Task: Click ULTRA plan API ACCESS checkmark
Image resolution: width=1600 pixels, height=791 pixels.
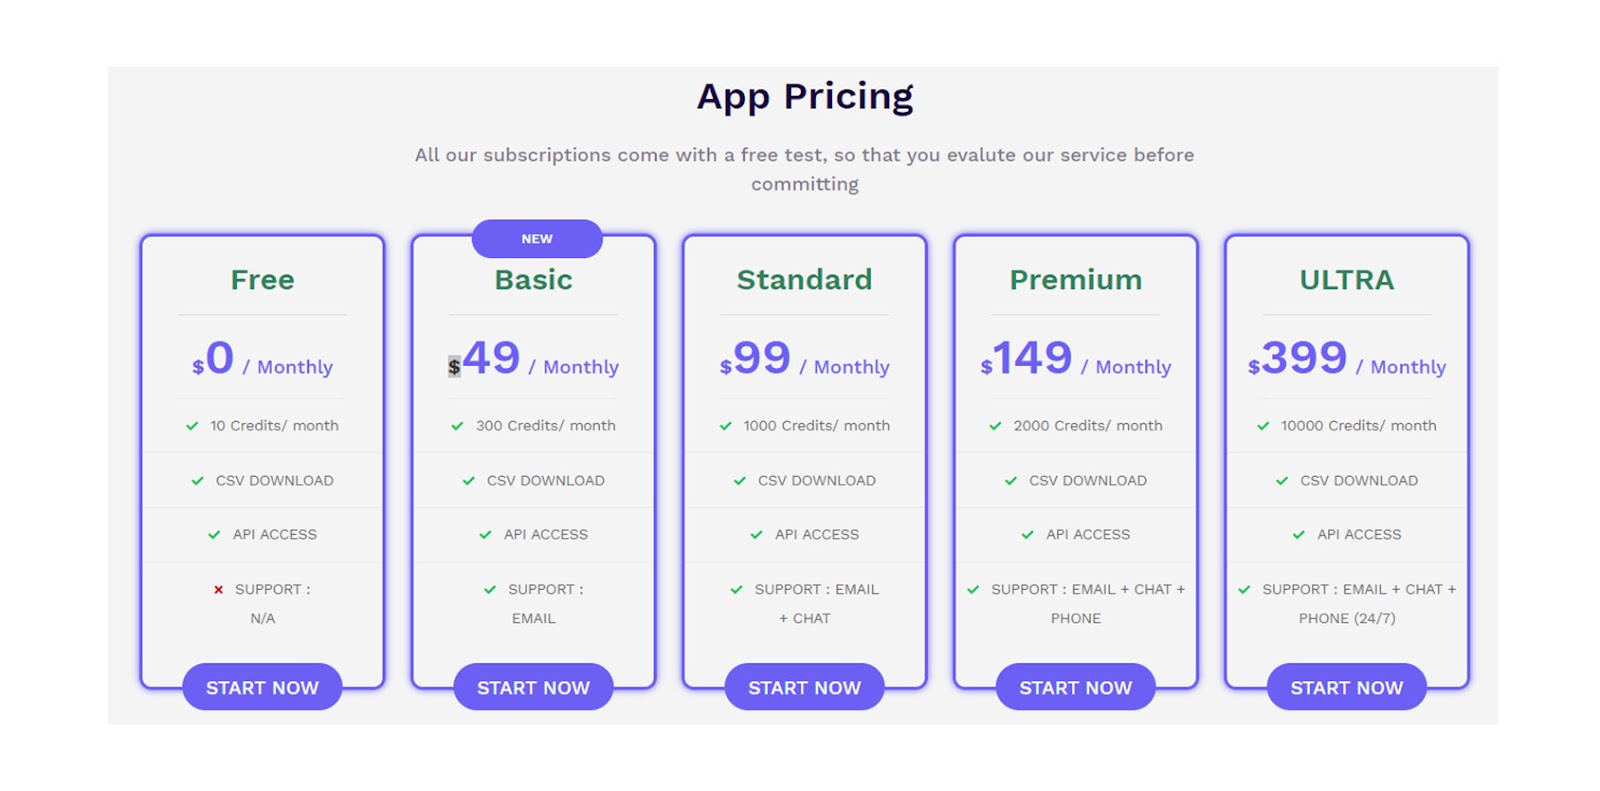Action: pyautogui.click(x=1298, y=535)
